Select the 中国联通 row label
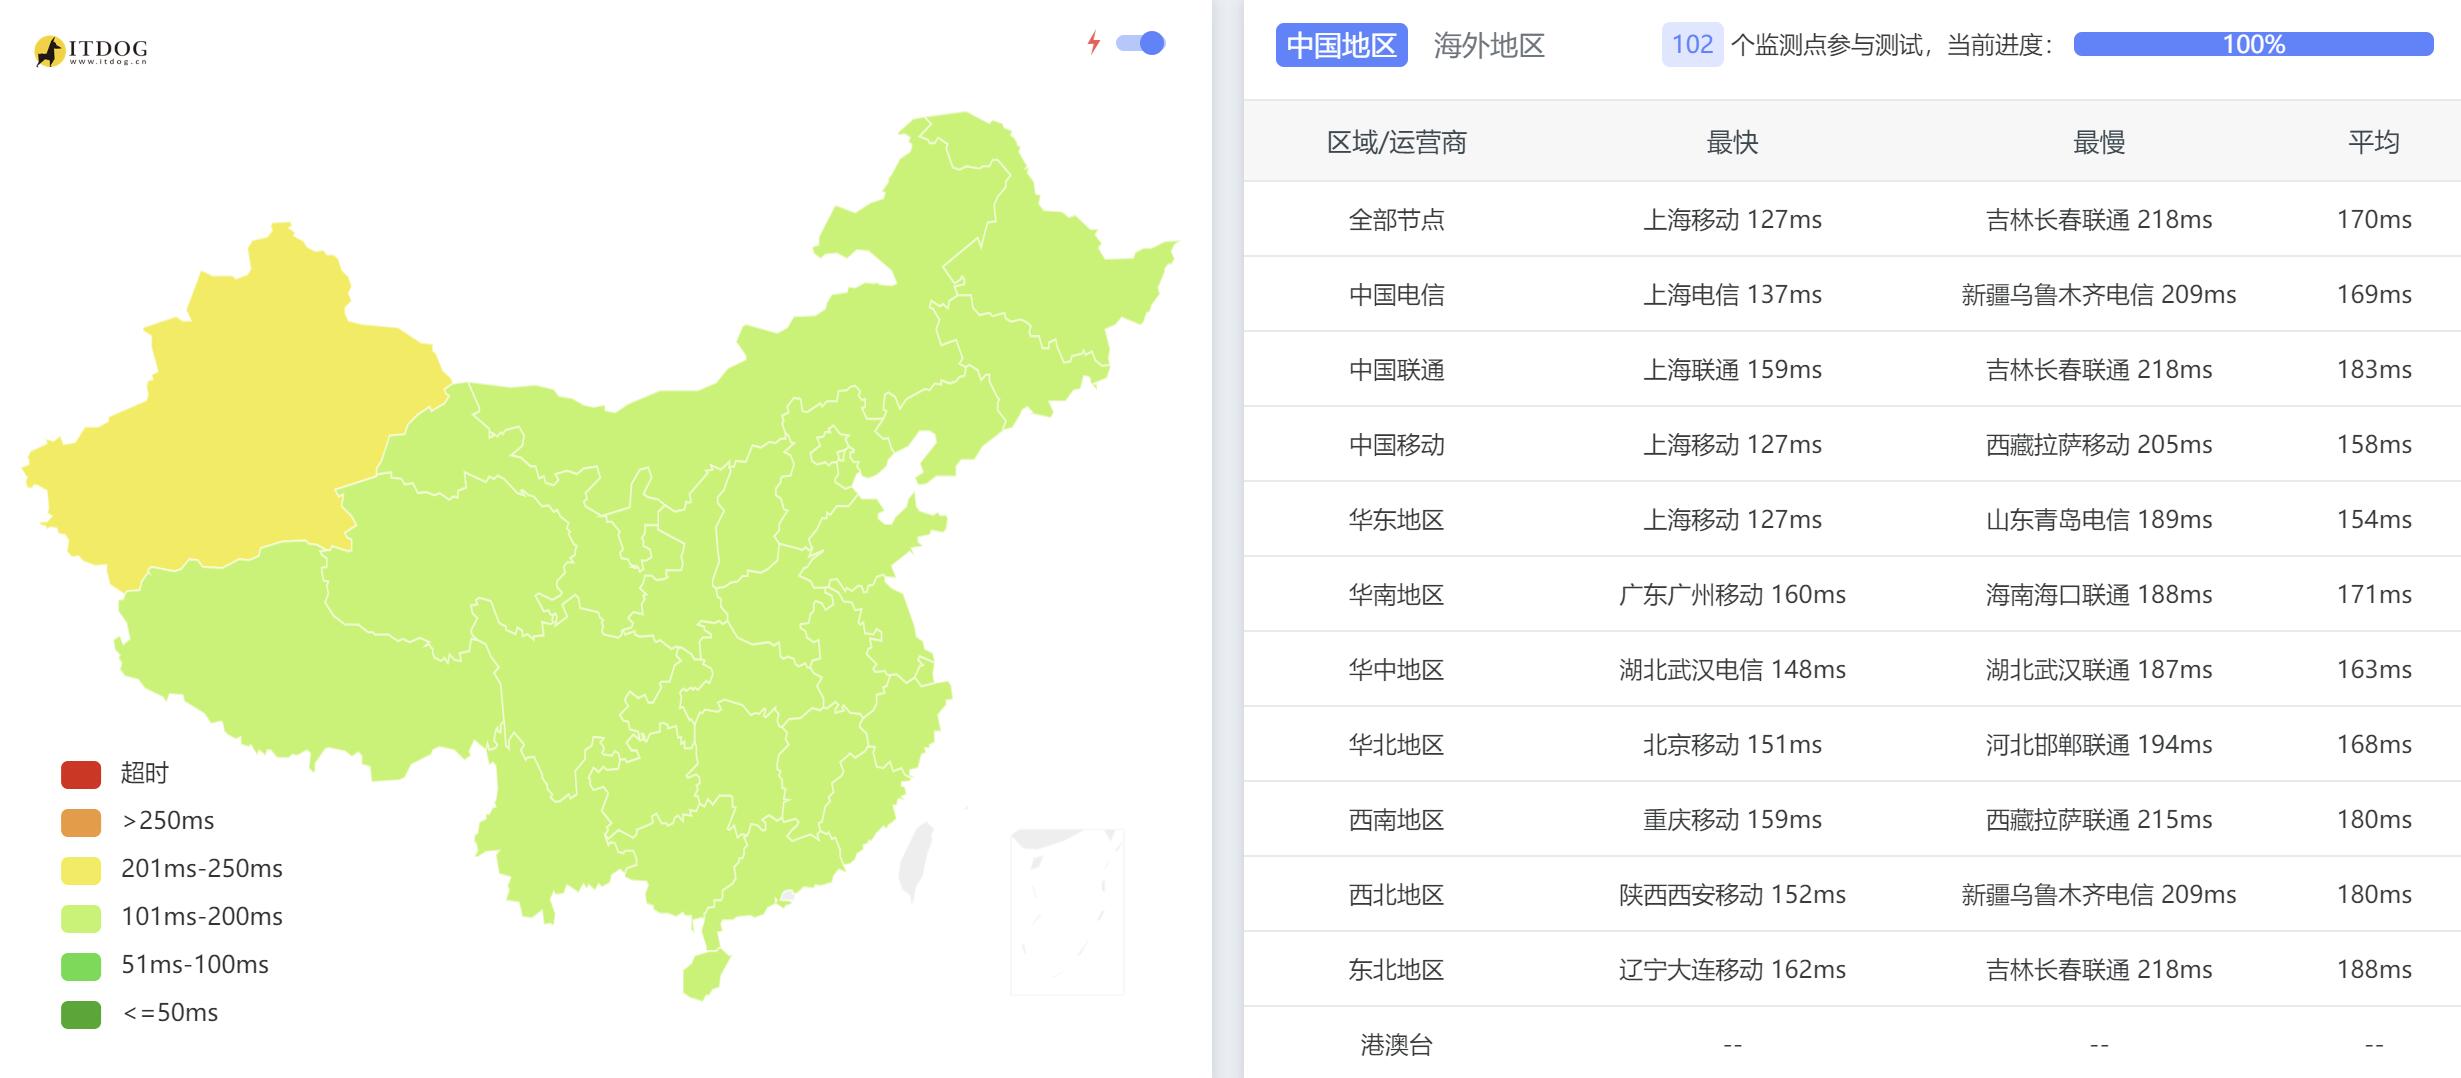2461x1078 pixels. [1396, 369]
